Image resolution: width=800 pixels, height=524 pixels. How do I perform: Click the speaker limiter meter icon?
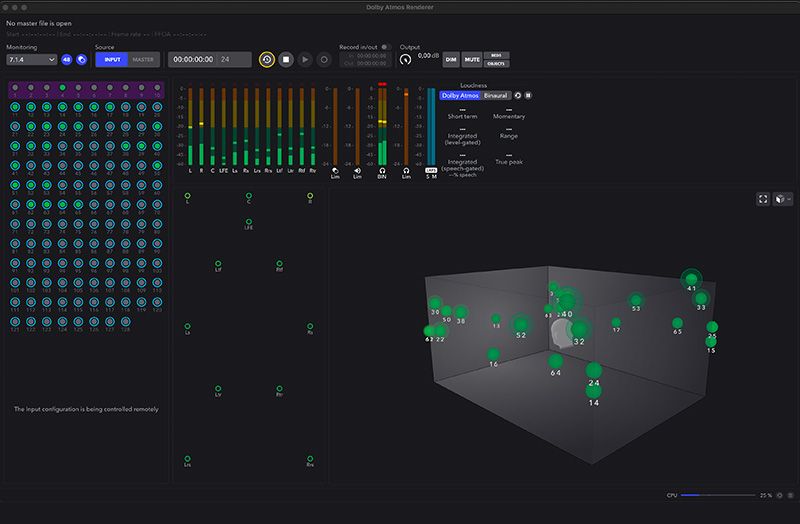358,170
